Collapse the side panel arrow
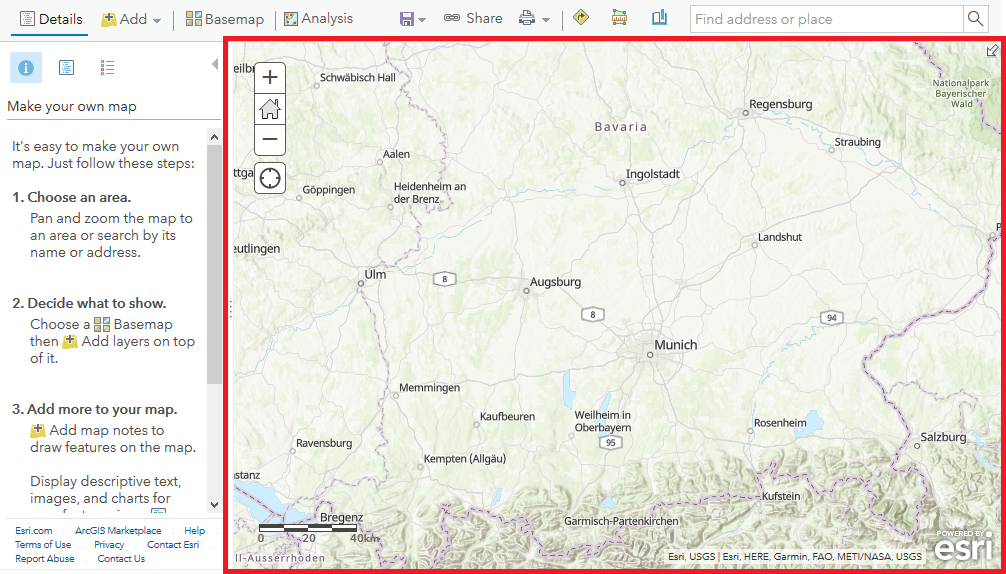Viewport: 1006px width, 574px height. (215, 64)
